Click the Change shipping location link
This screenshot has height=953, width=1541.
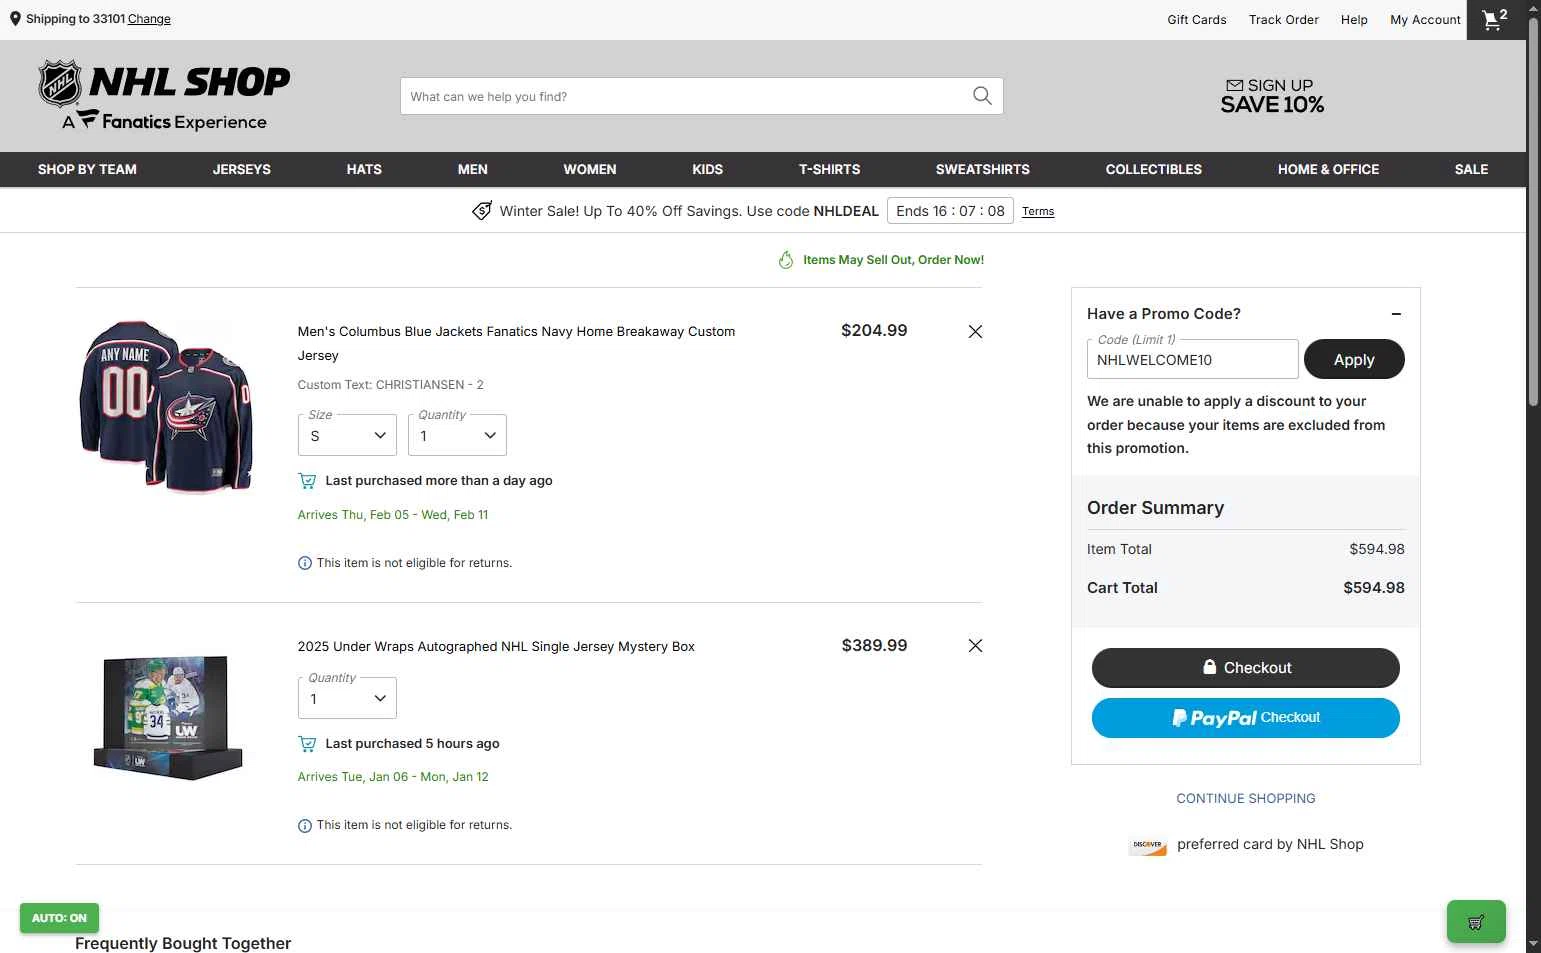click(x=149, y=19)
